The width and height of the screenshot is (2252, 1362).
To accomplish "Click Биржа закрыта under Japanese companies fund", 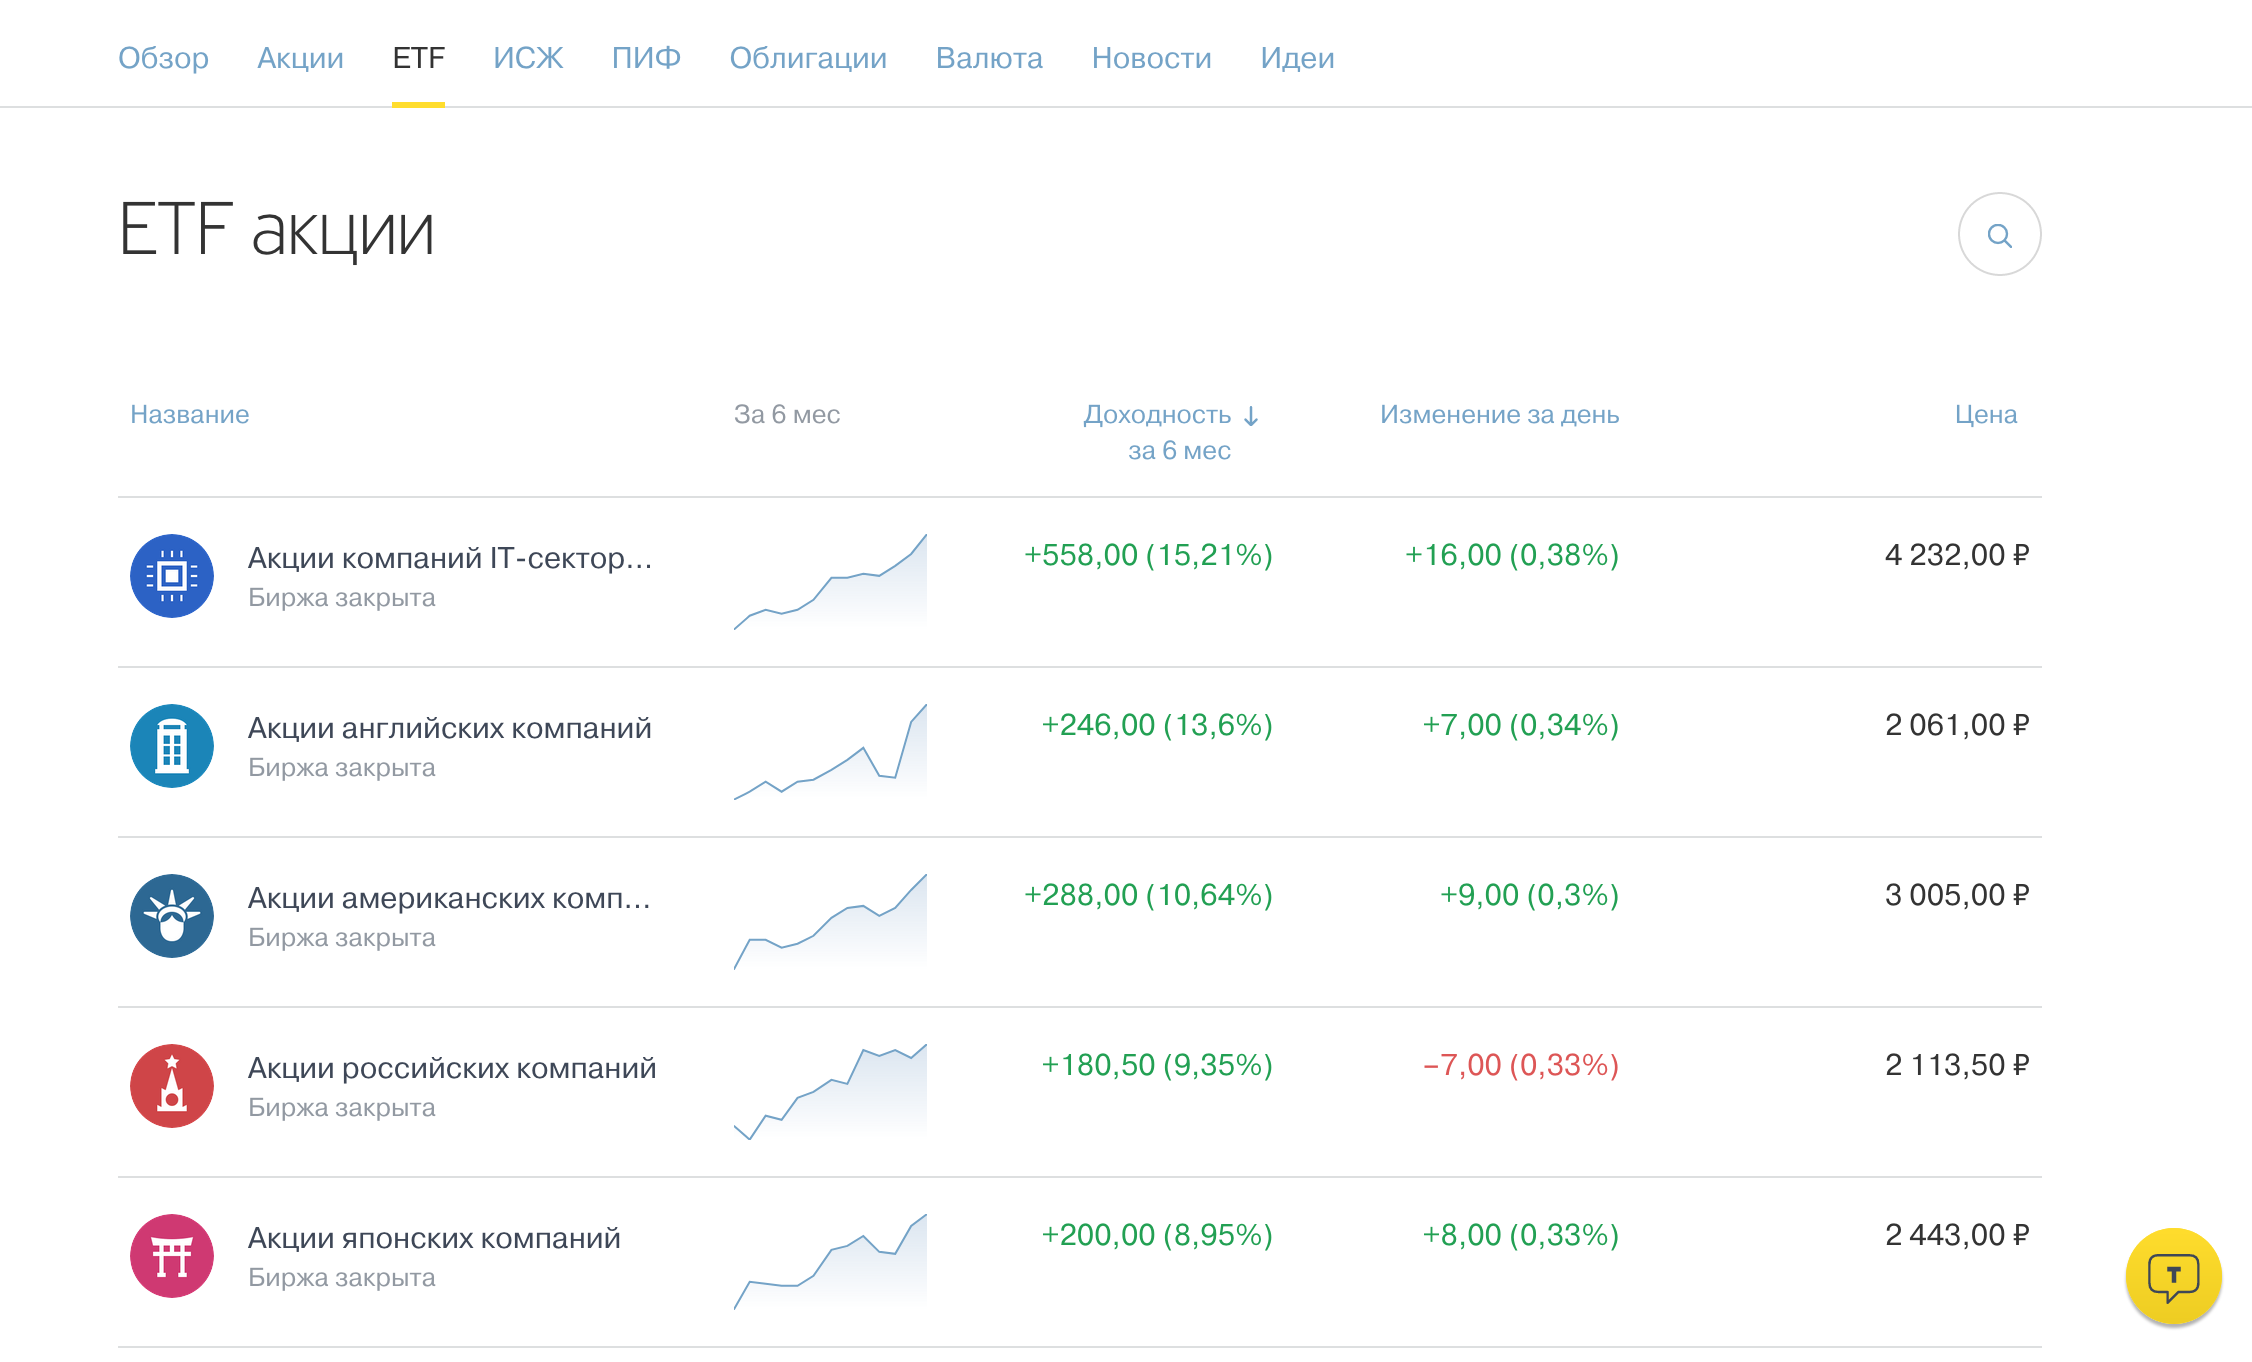I will click(342, 1278).
